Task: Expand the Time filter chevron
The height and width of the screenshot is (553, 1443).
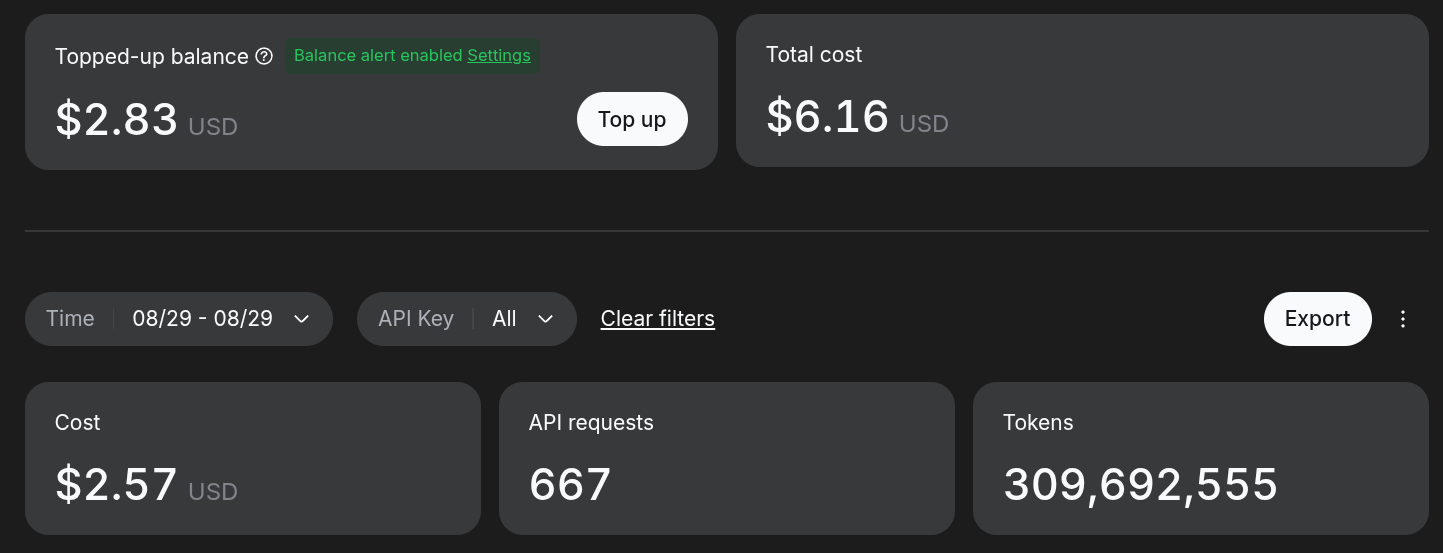Action: [x=301, y=319]
